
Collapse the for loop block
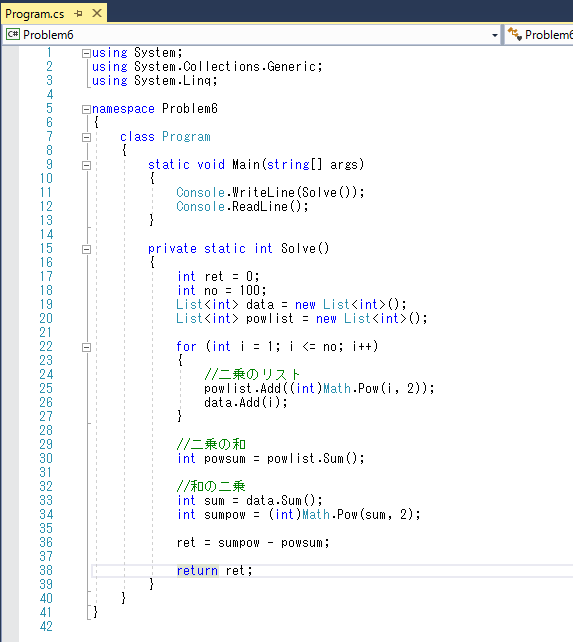click(86, 347)
